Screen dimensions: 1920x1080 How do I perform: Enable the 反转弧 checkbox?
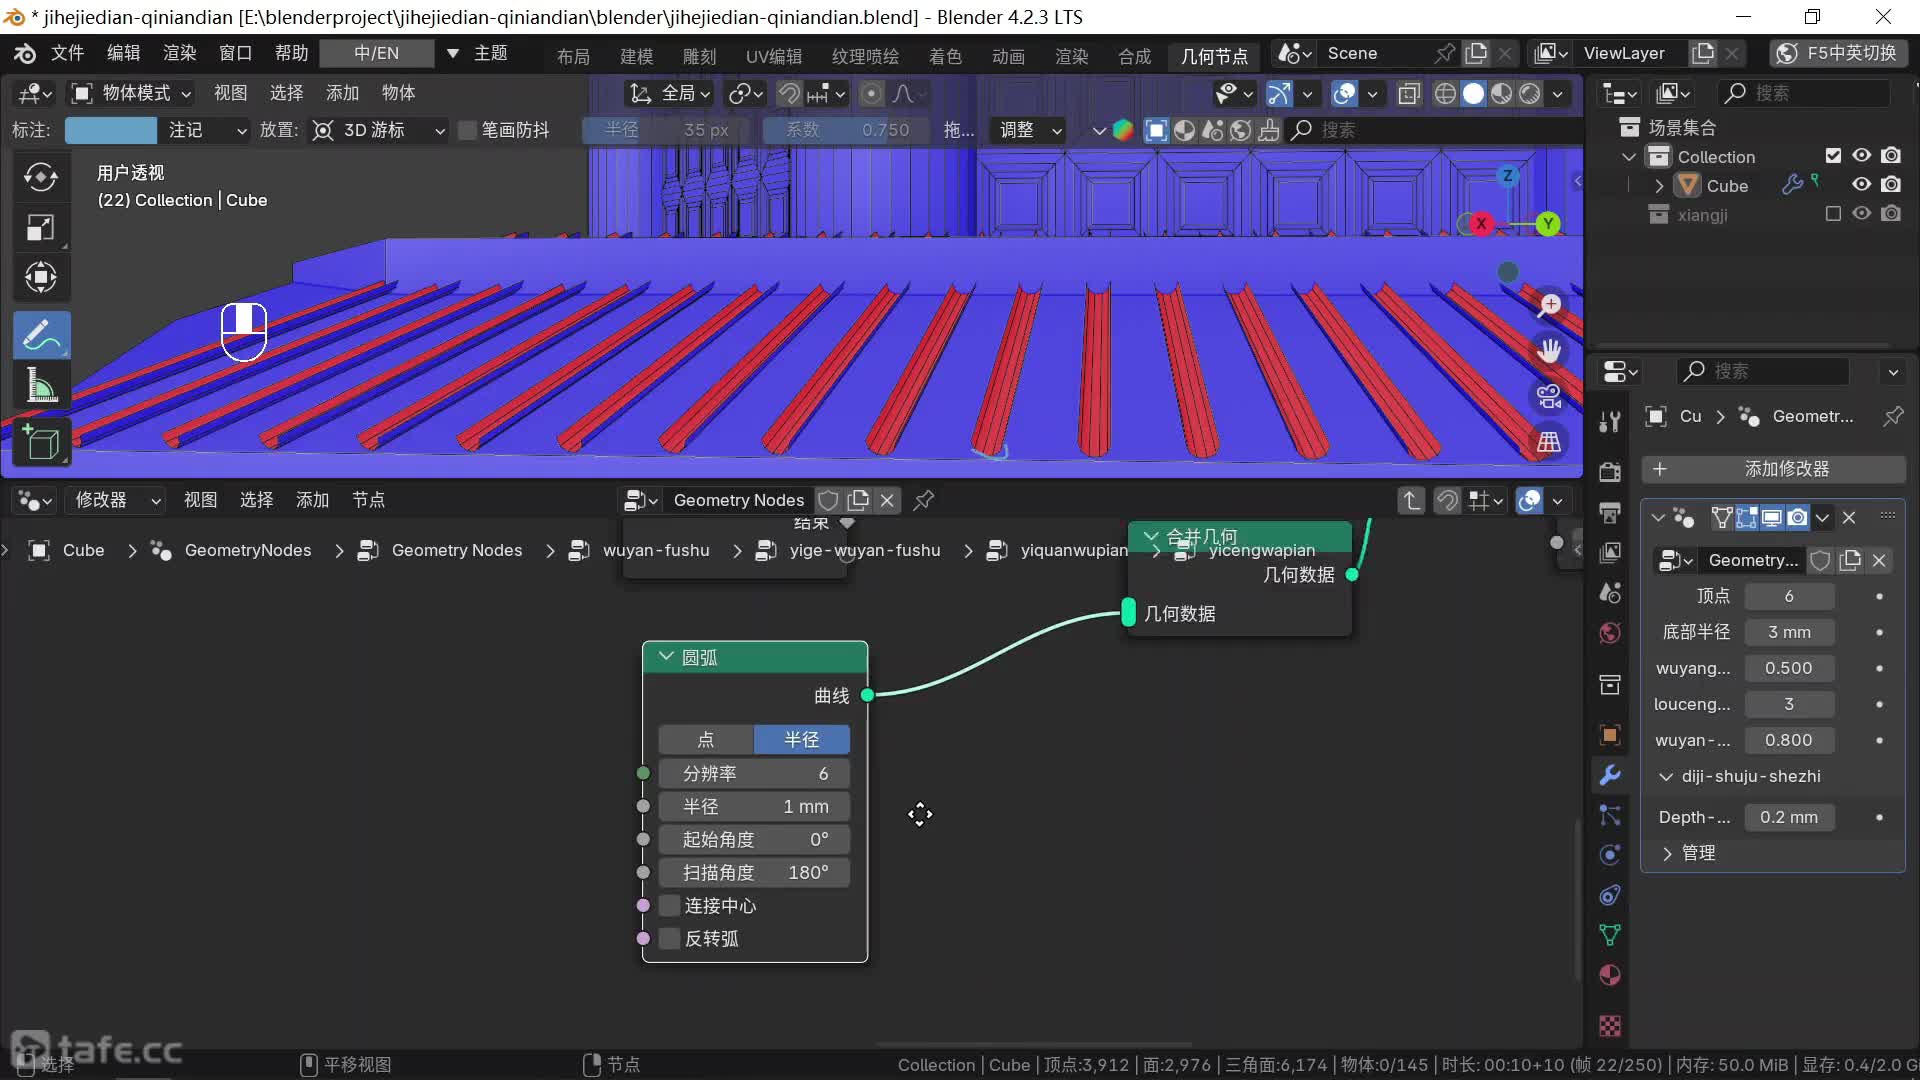[x=670, y=939]
